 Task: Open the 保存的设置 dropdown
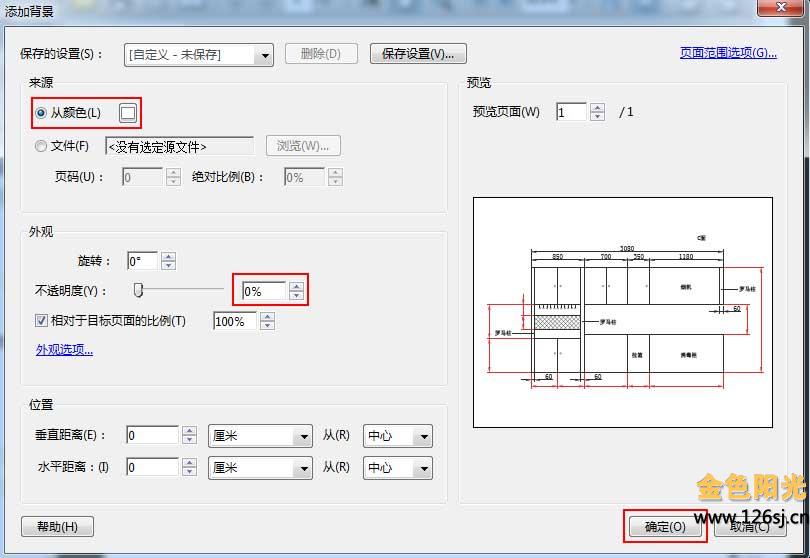tap(199, 54)
